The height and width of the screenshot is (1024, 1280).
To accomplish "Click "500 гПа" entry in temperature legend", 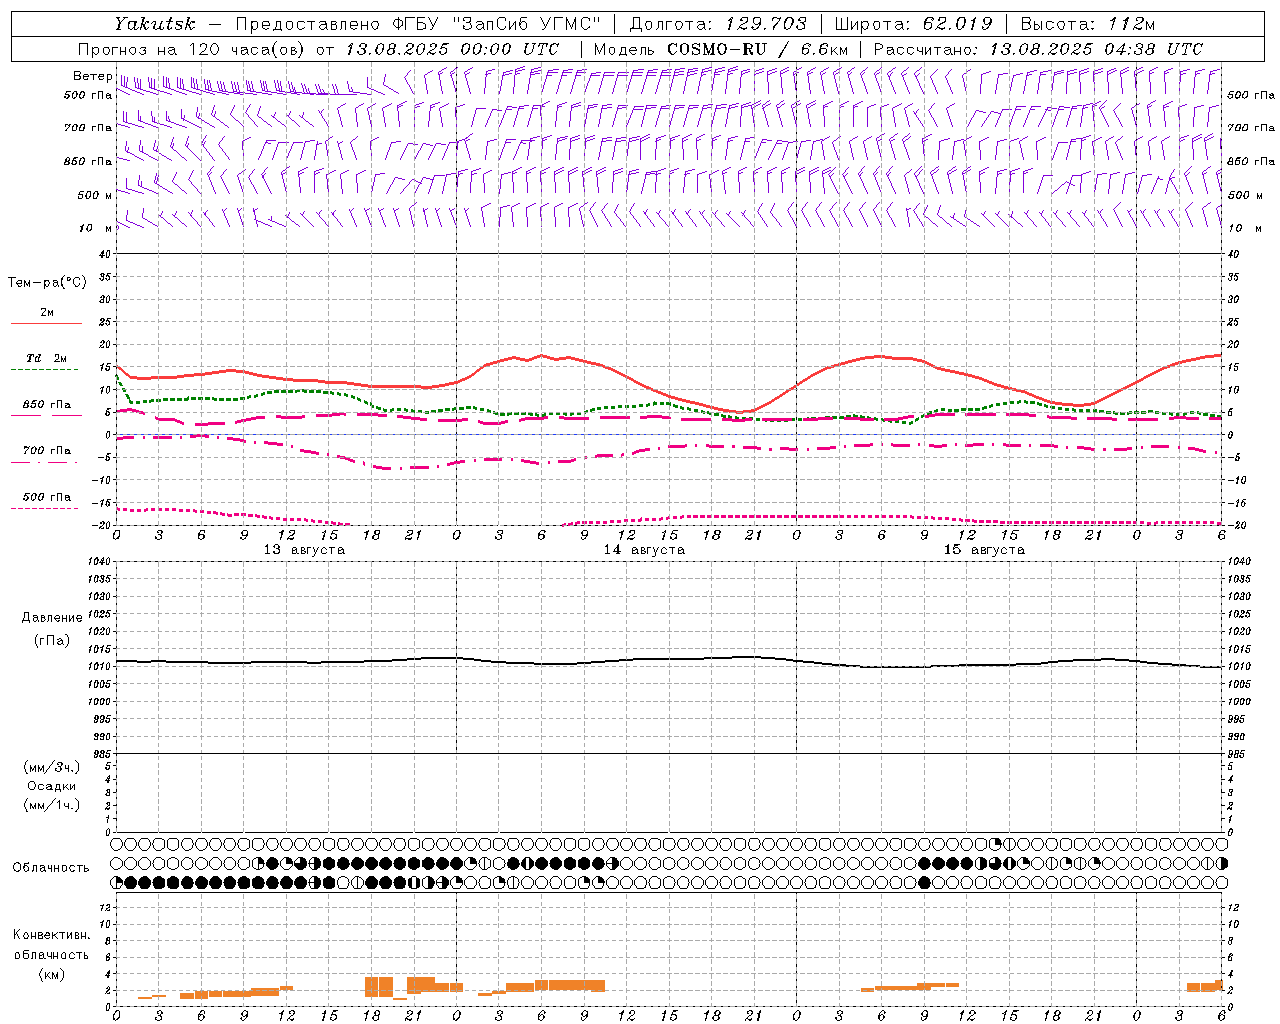I will pos(47,497).
